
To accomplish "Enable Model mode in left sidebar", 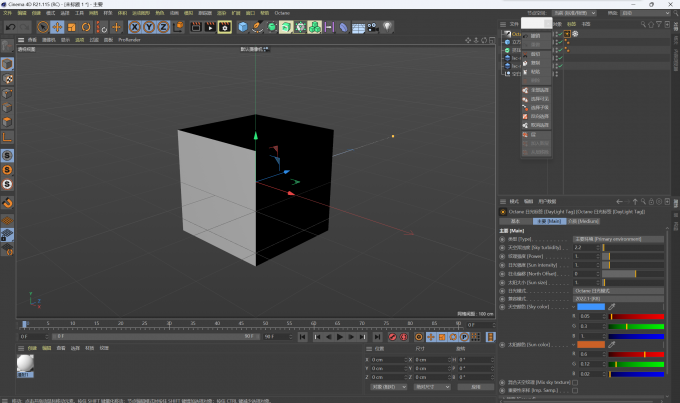I will tap(7, 64).
